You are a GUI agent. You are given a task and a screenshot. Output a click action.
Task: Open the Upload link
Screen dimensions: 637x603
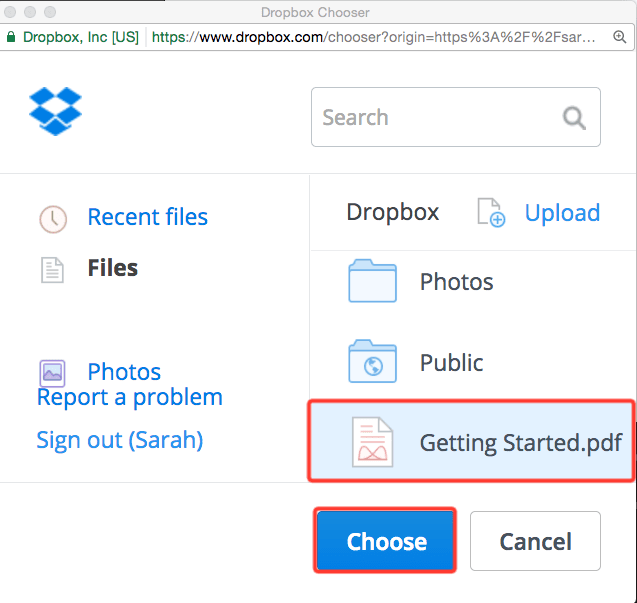pyautogui.click(x=562, y=213)
